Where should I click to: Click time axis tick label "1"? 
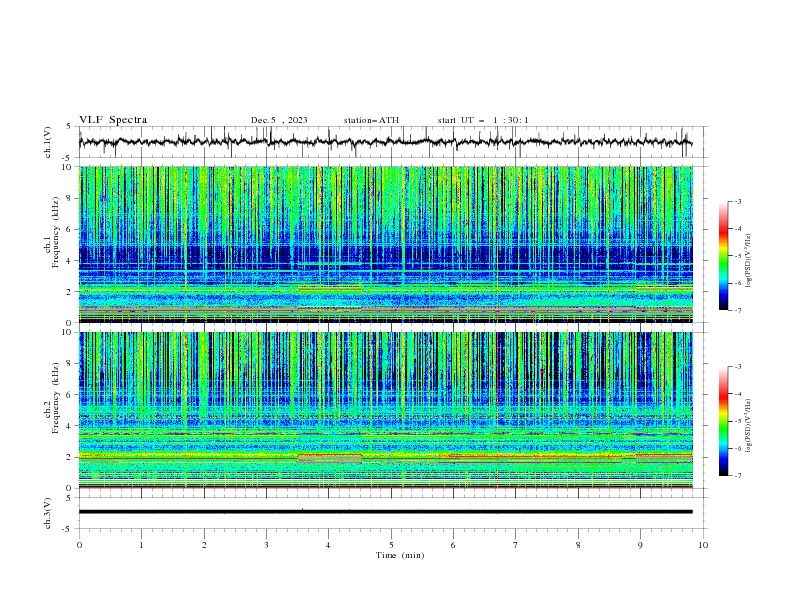pos(141,545)
